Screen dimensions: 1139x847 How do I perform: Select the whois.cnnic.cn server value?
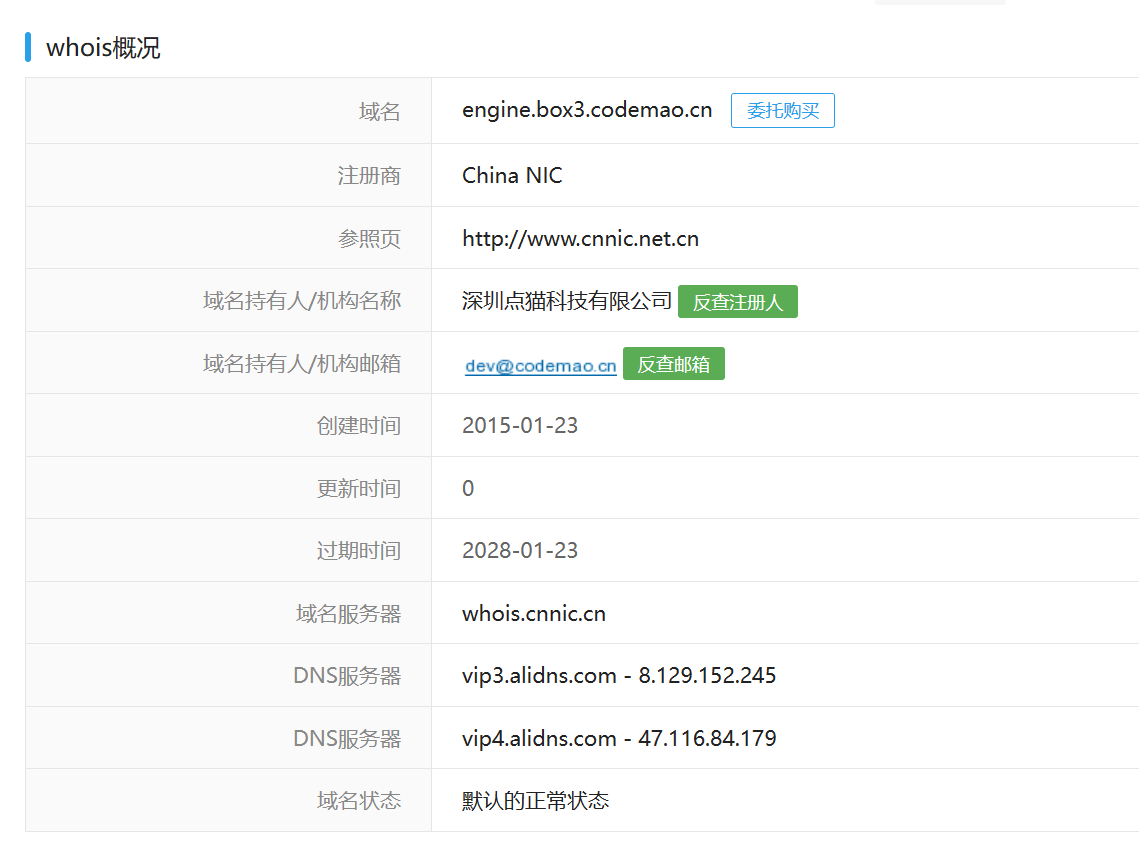coord(534,614)
